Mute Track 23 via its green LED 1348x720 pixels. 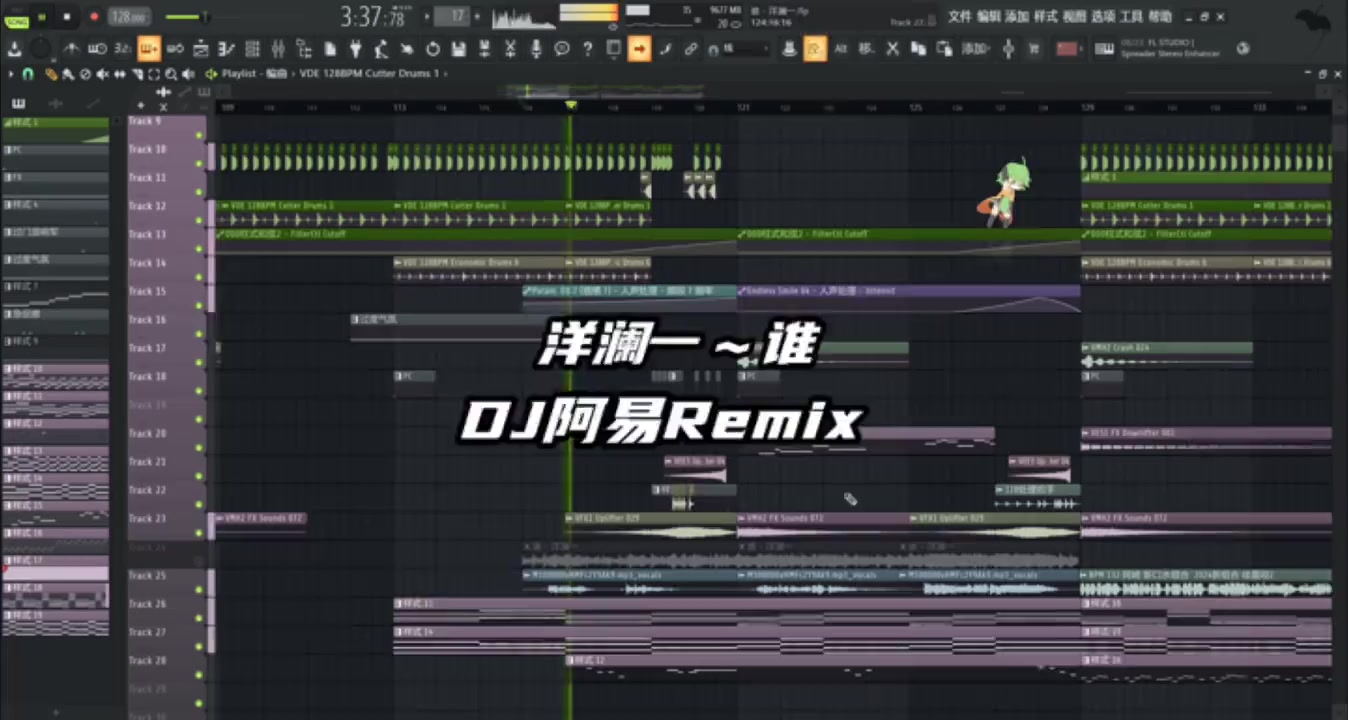(199, 532)
